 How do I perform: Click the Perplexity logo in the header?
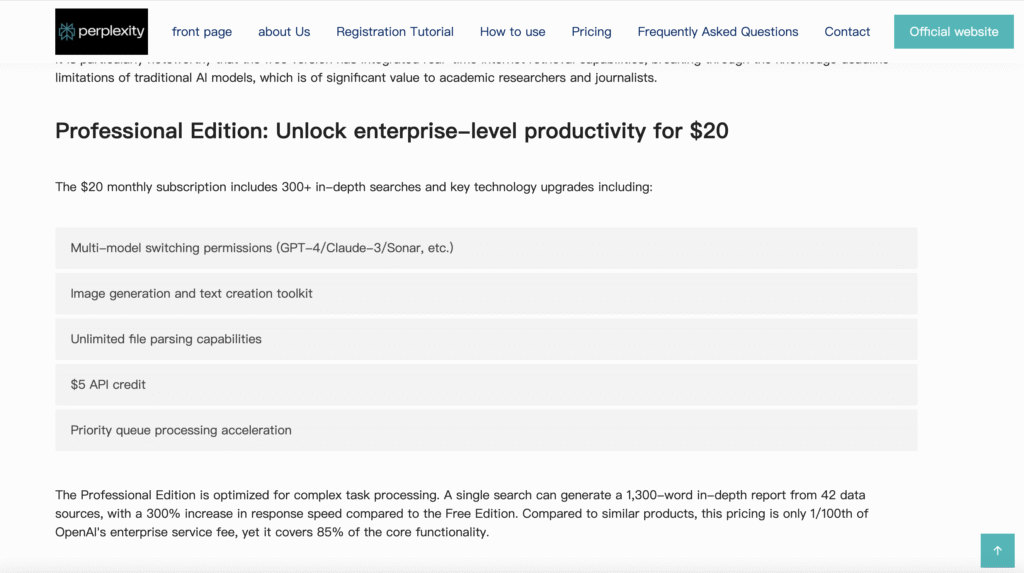click(101, 31)
